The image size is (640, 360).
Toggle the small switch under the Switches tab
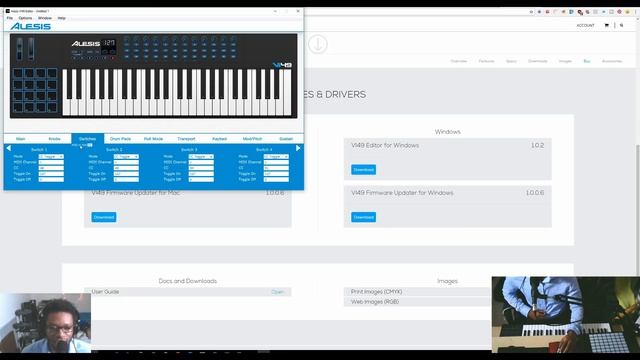[x=89, y=145]
